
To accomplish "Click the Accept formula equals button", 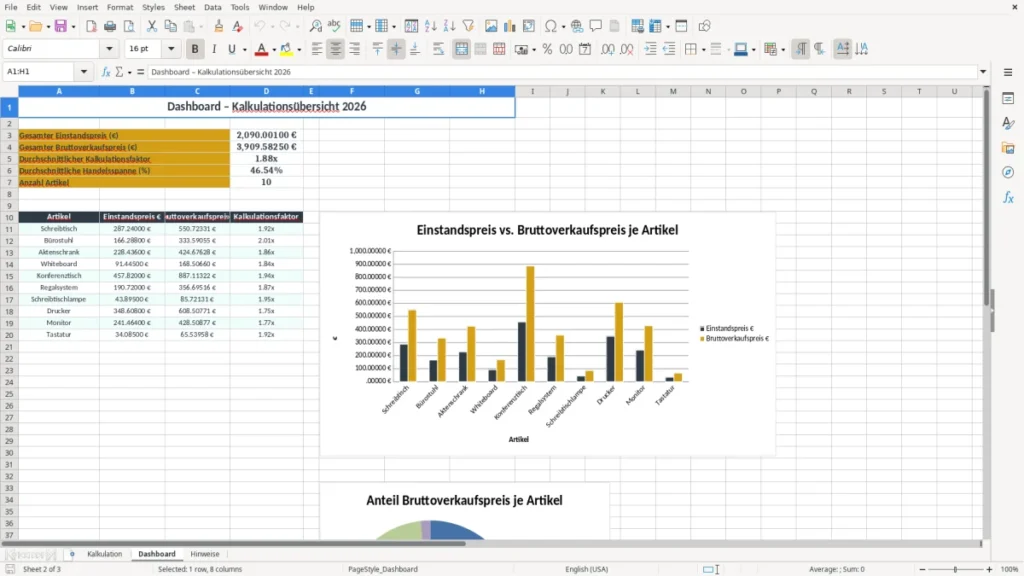I will pos(140,72).
